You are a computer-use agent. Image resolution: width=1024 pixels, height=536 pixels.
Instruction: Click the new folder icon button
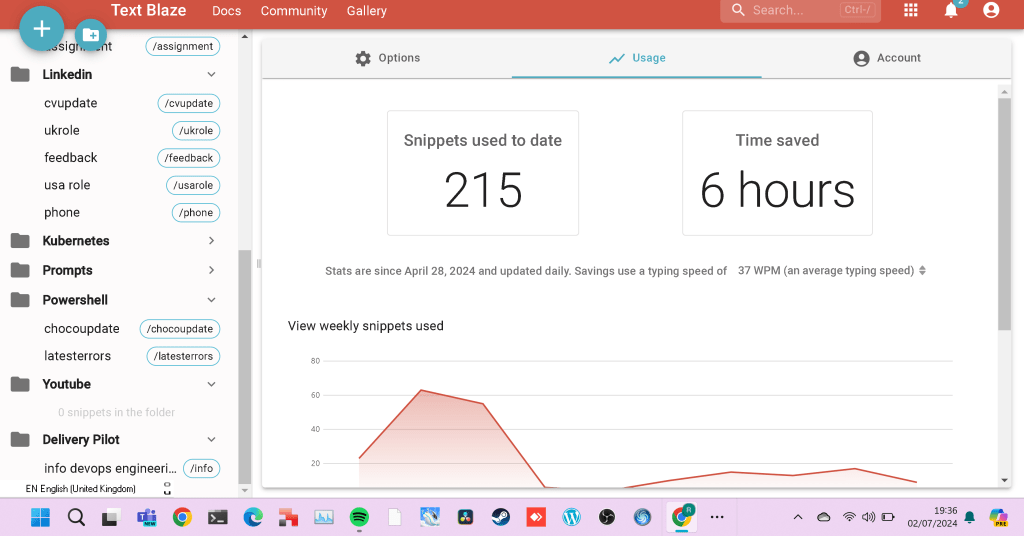[x=91, y=35]
